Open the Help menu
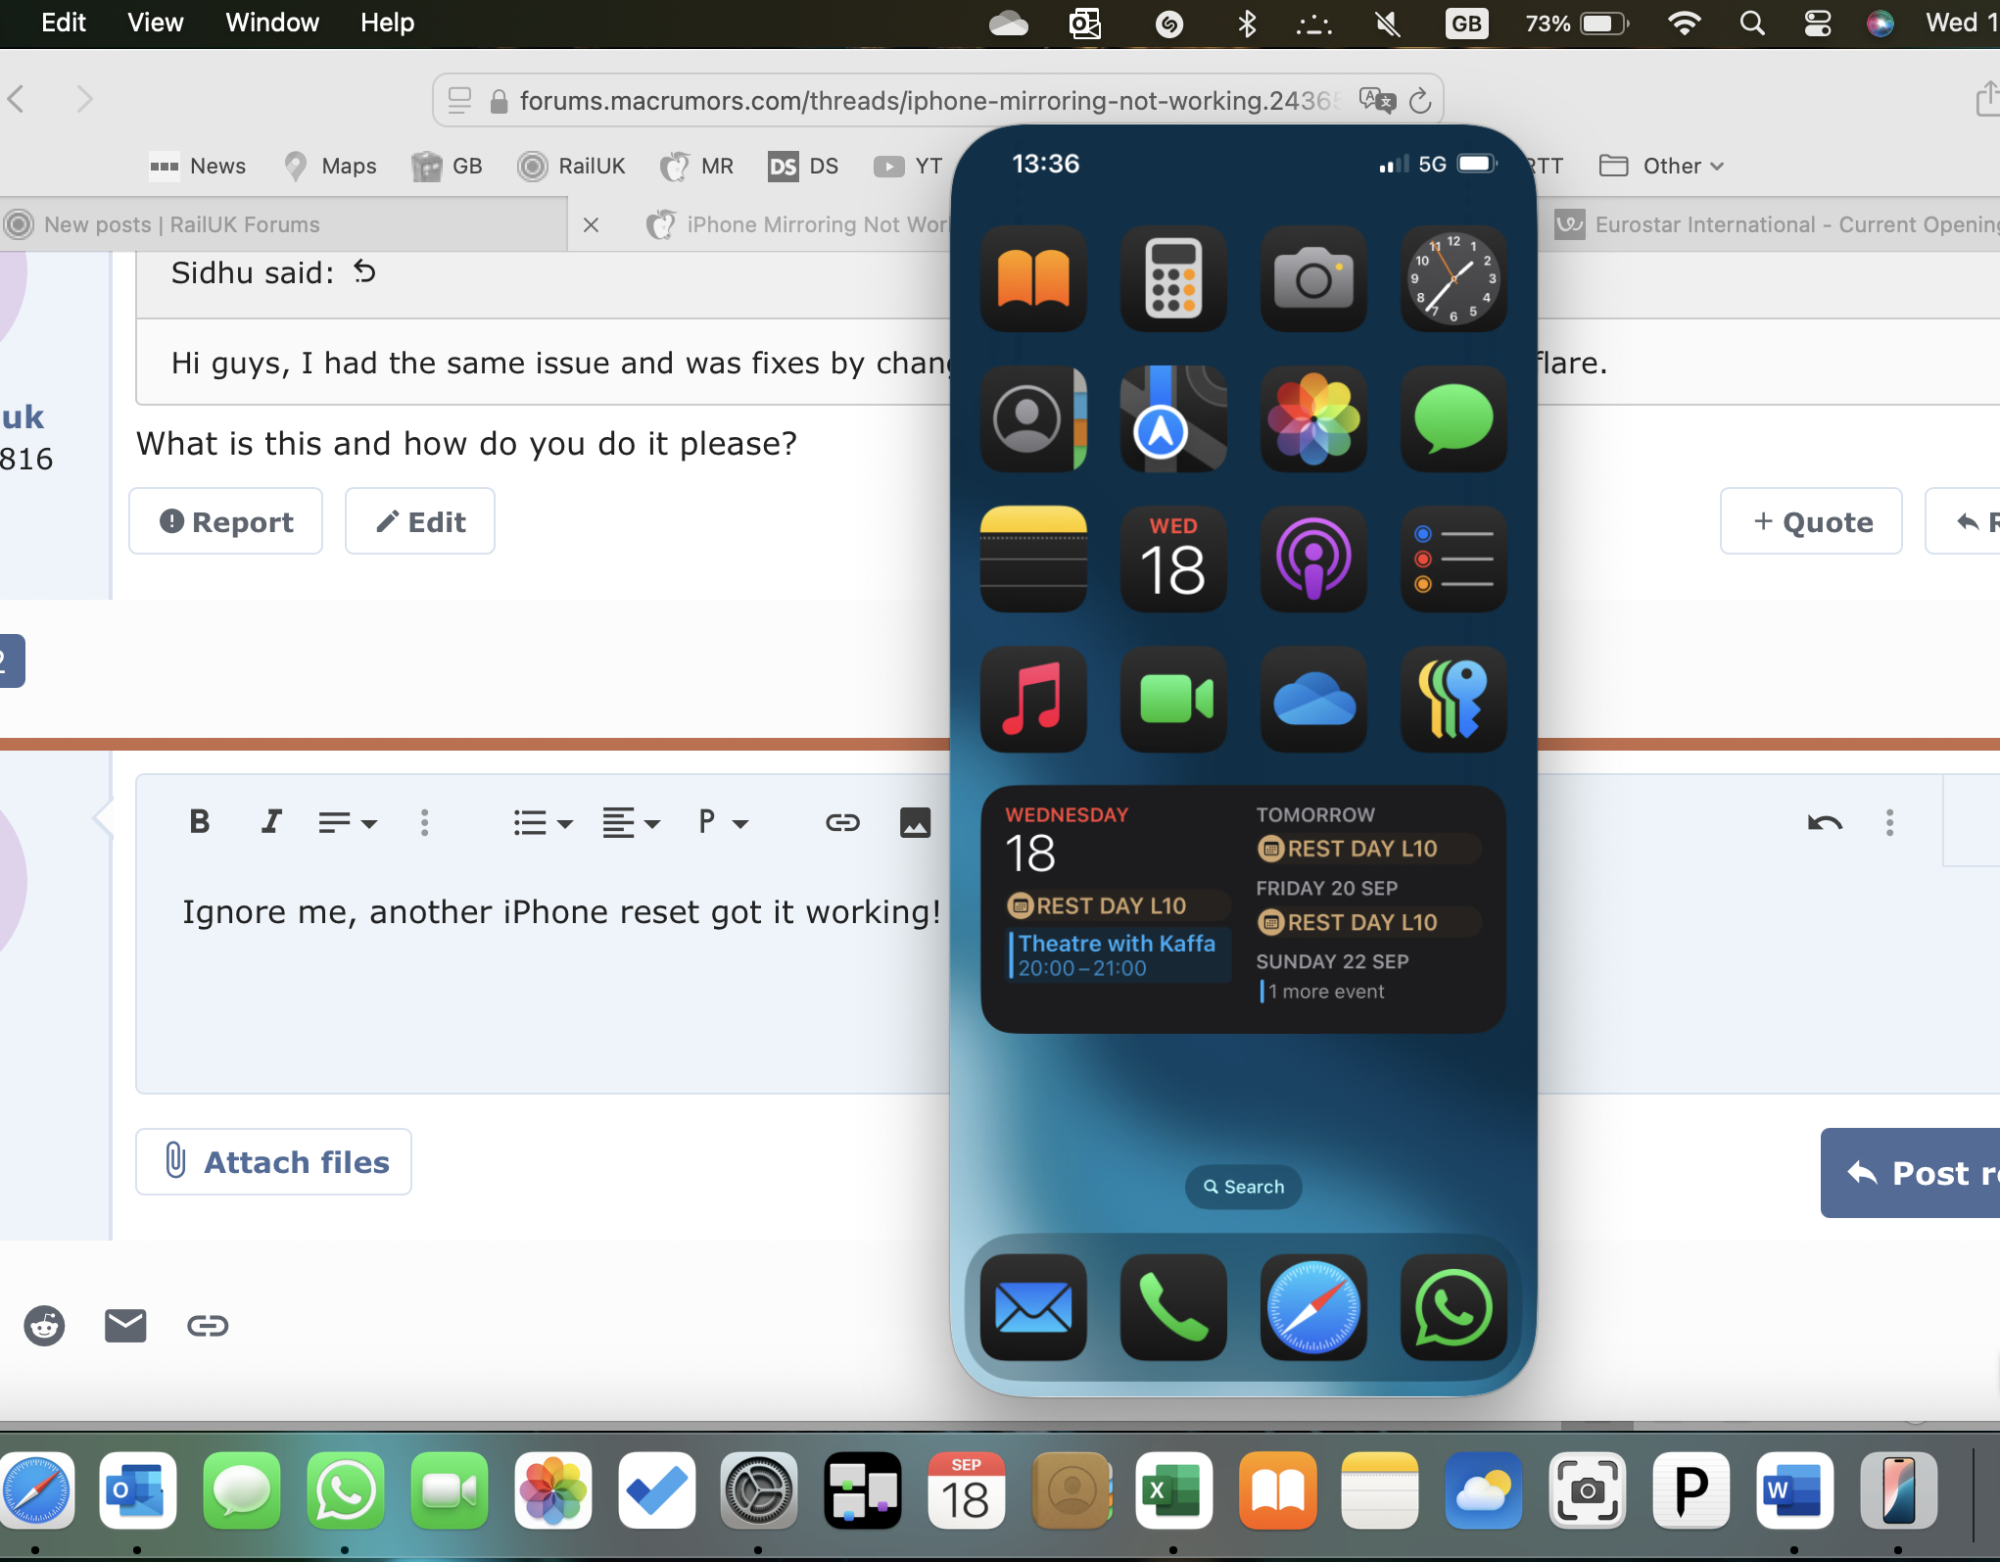 (387, 22)
